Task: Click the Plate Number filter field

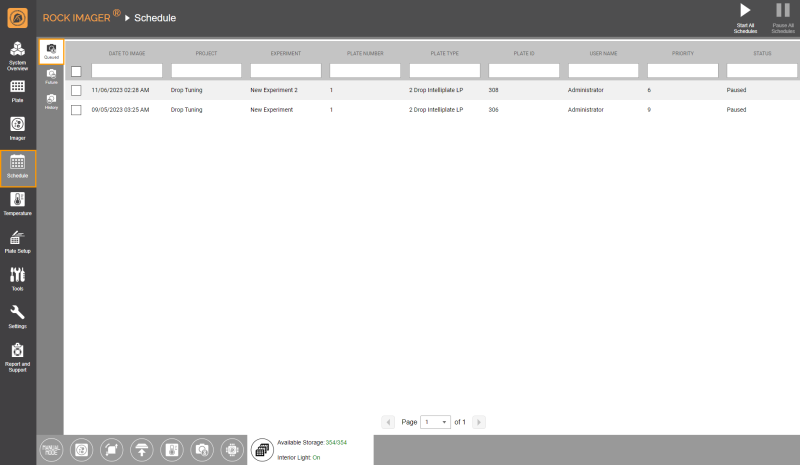Action: coord(365,70)
